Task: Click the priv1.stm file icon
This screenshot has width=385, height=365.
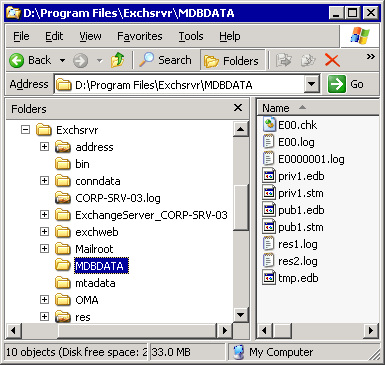Action: tap(269, 193)
